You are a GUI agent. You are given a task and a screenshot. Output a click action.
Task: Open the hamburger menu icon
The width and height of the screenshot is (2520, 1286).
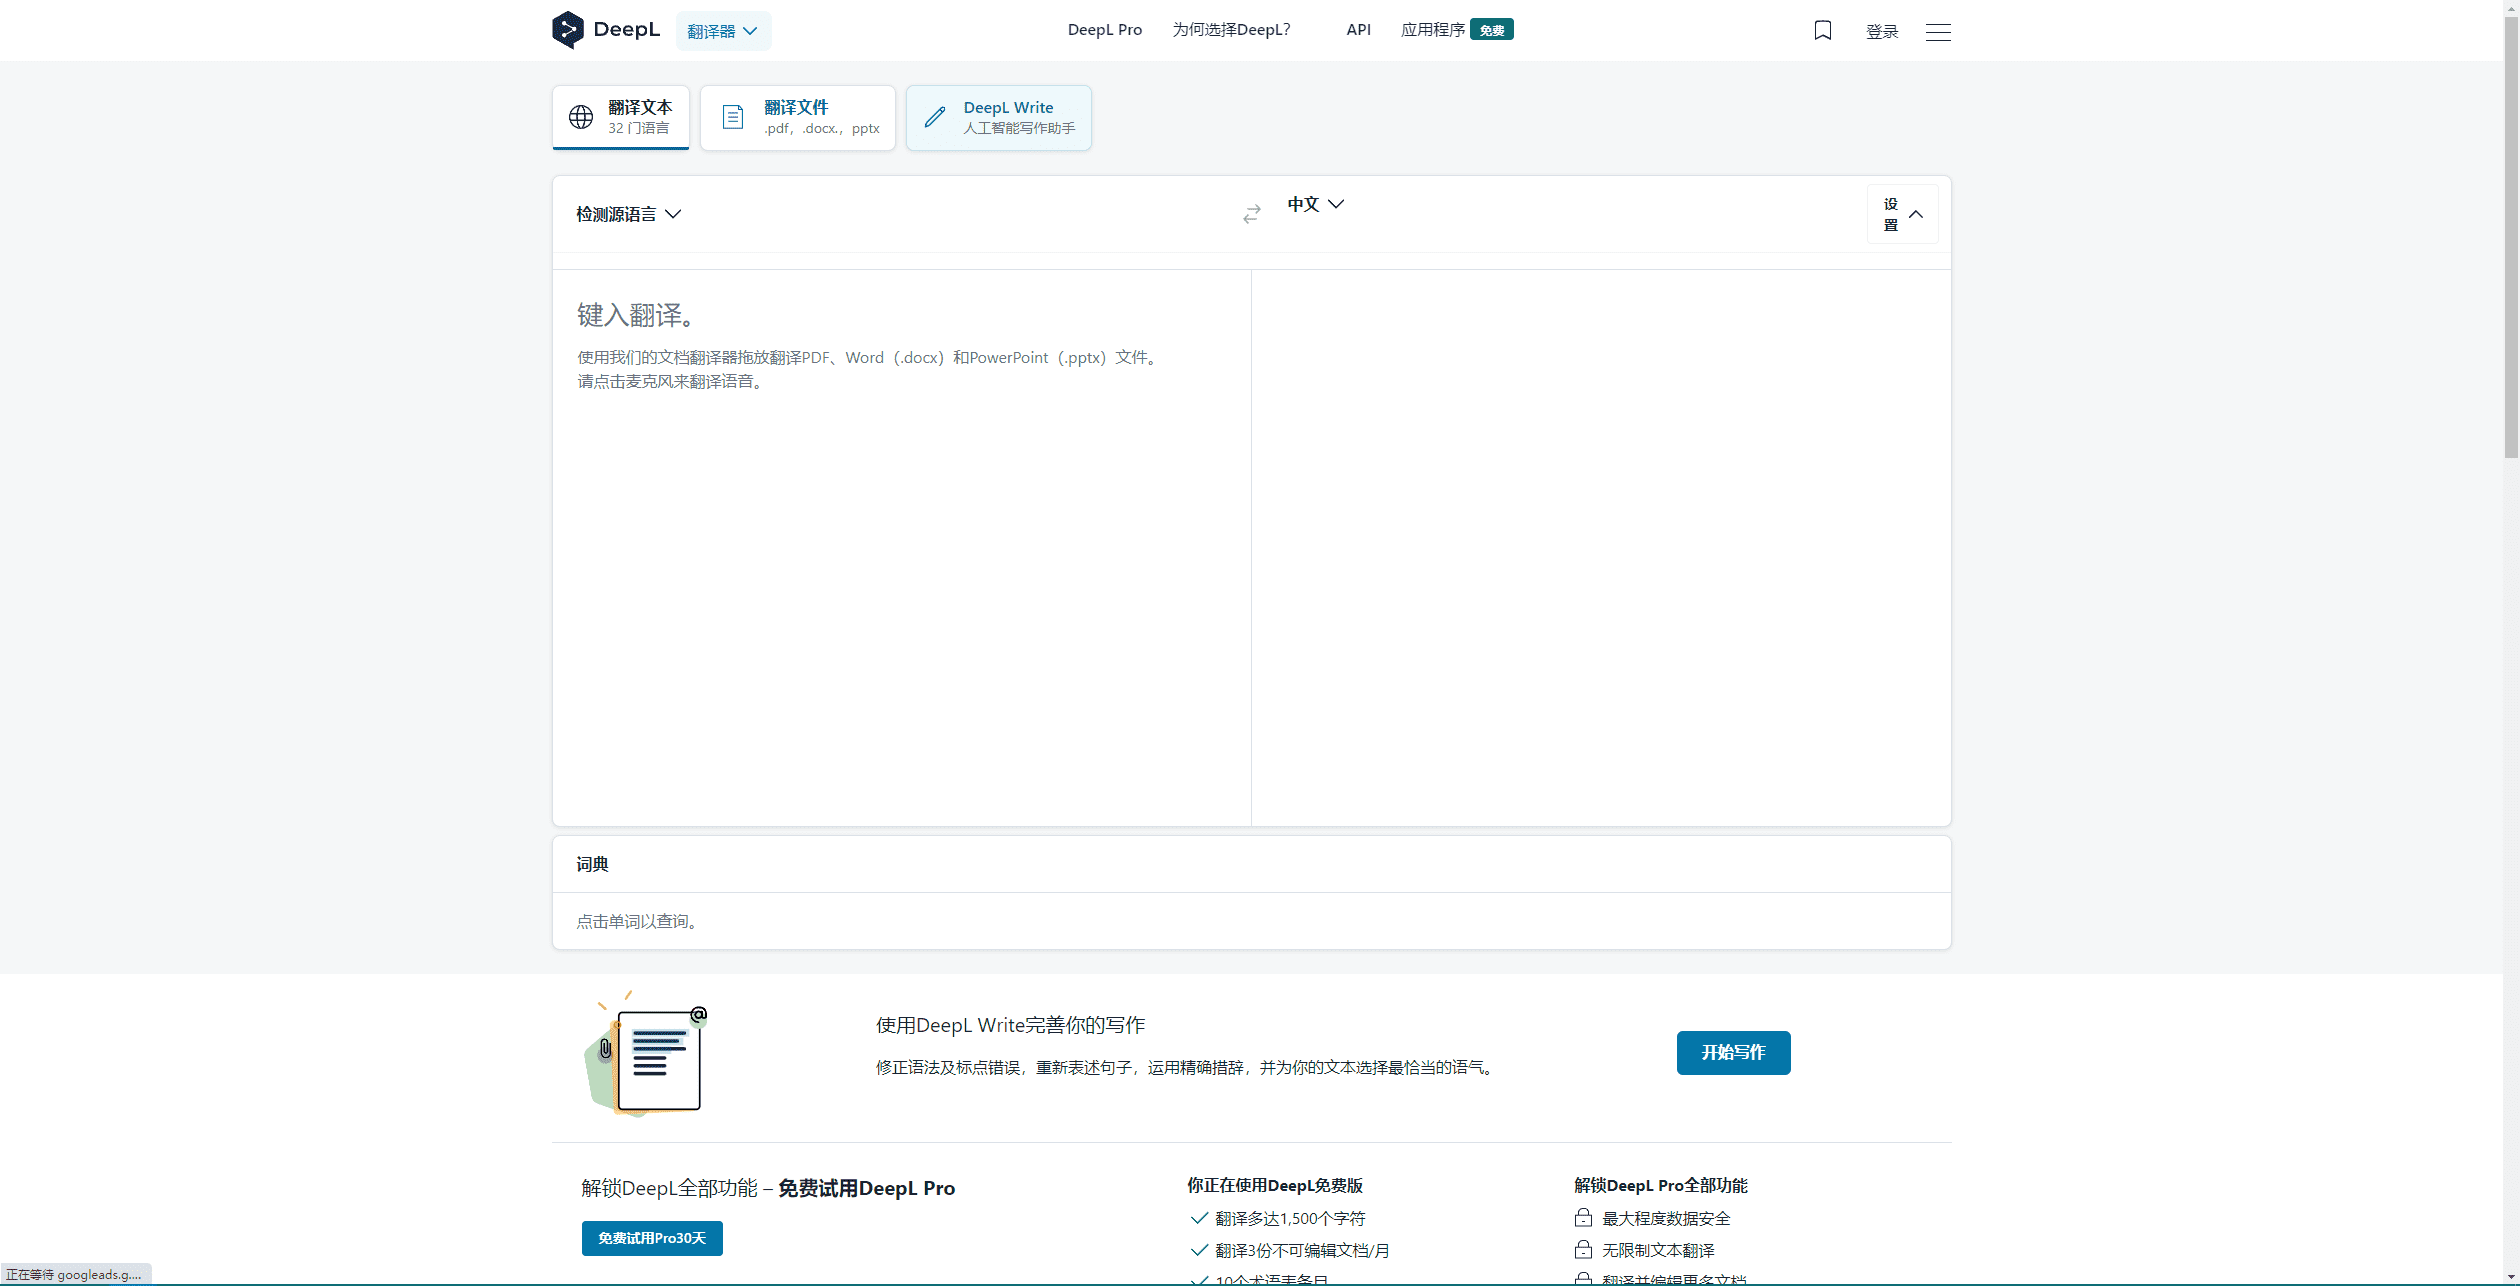1938,32
